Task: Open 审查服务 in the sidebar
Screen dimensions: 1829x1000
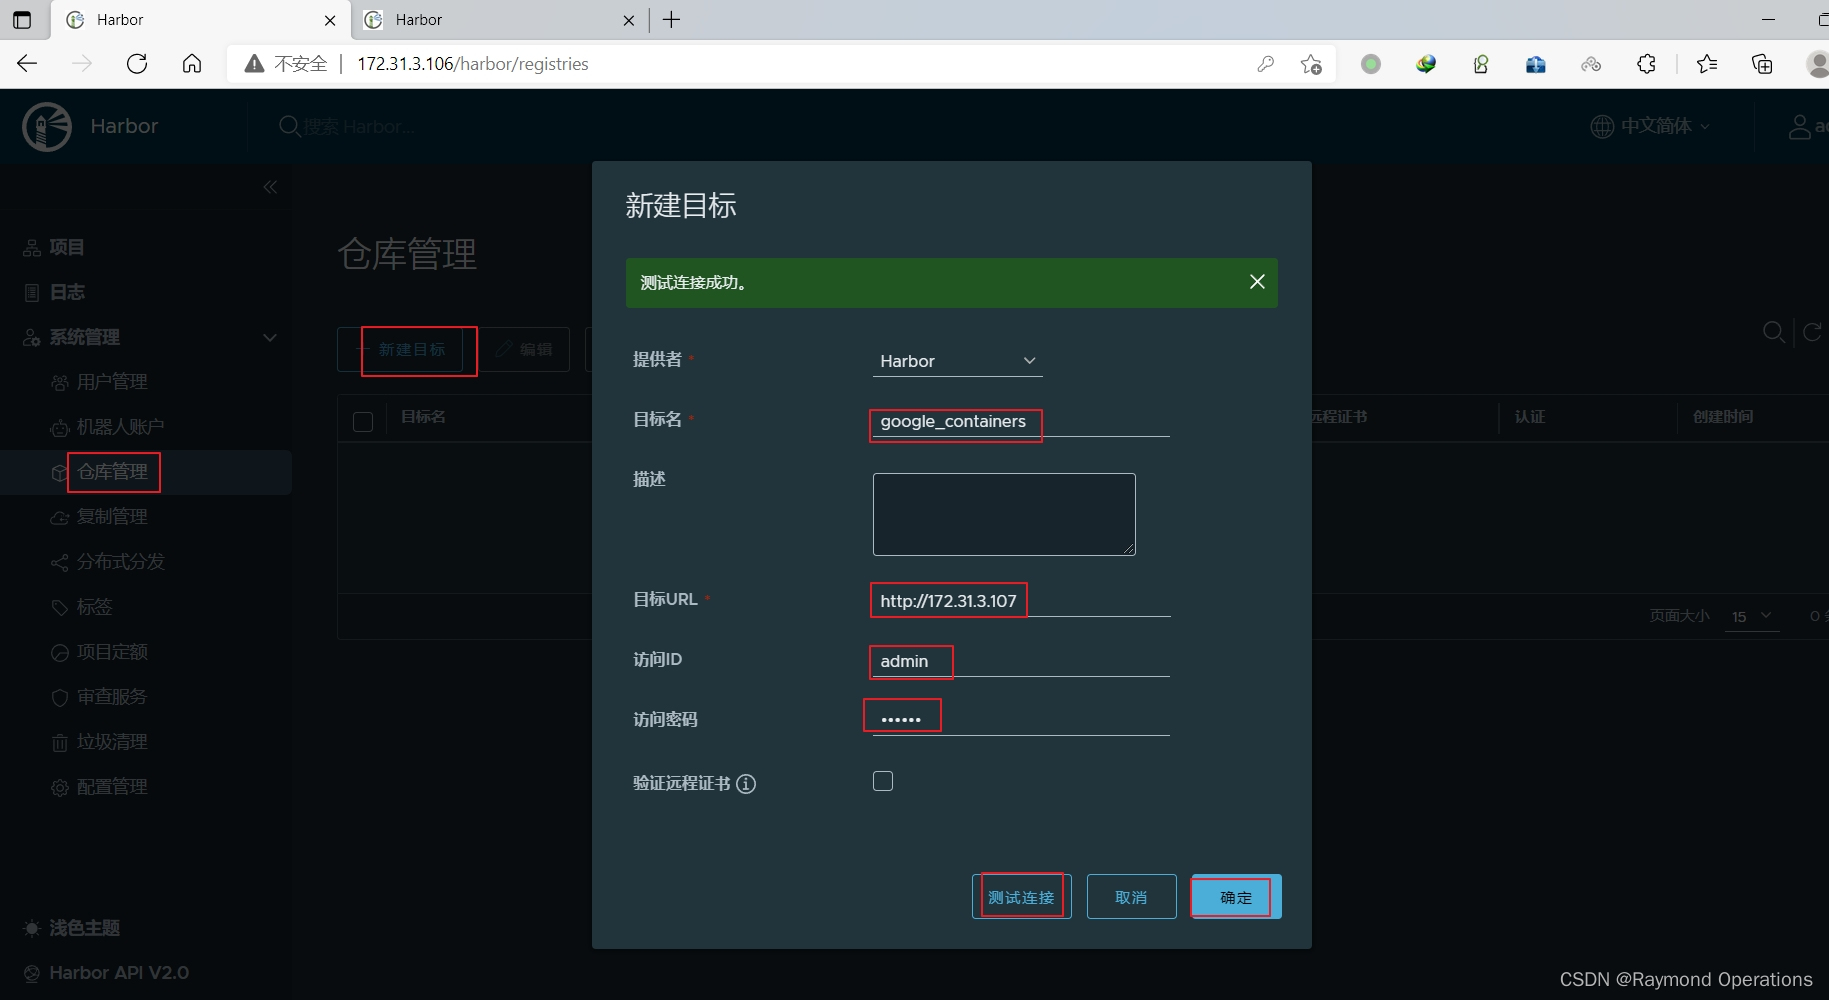Action: tap(112, 697)
